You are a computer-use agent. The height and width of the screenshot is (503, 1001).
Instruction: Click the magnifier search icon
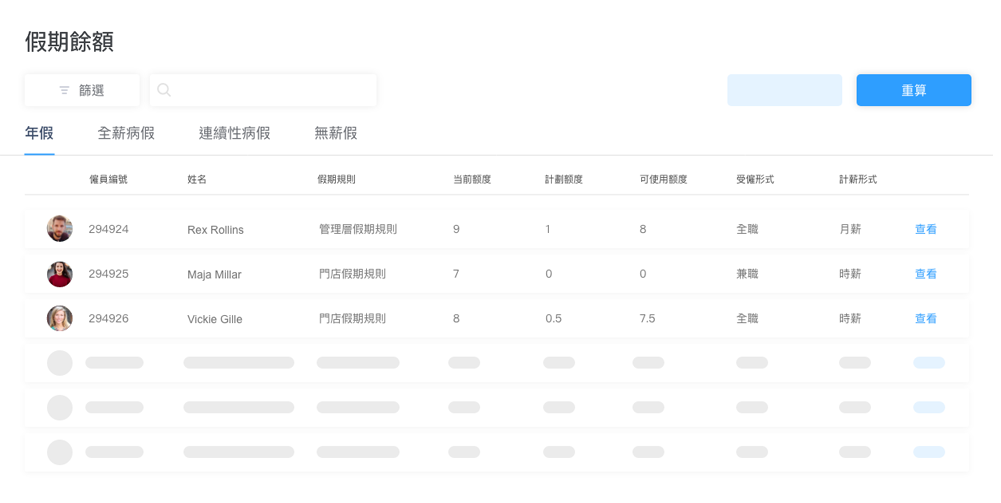pos(164,90)
